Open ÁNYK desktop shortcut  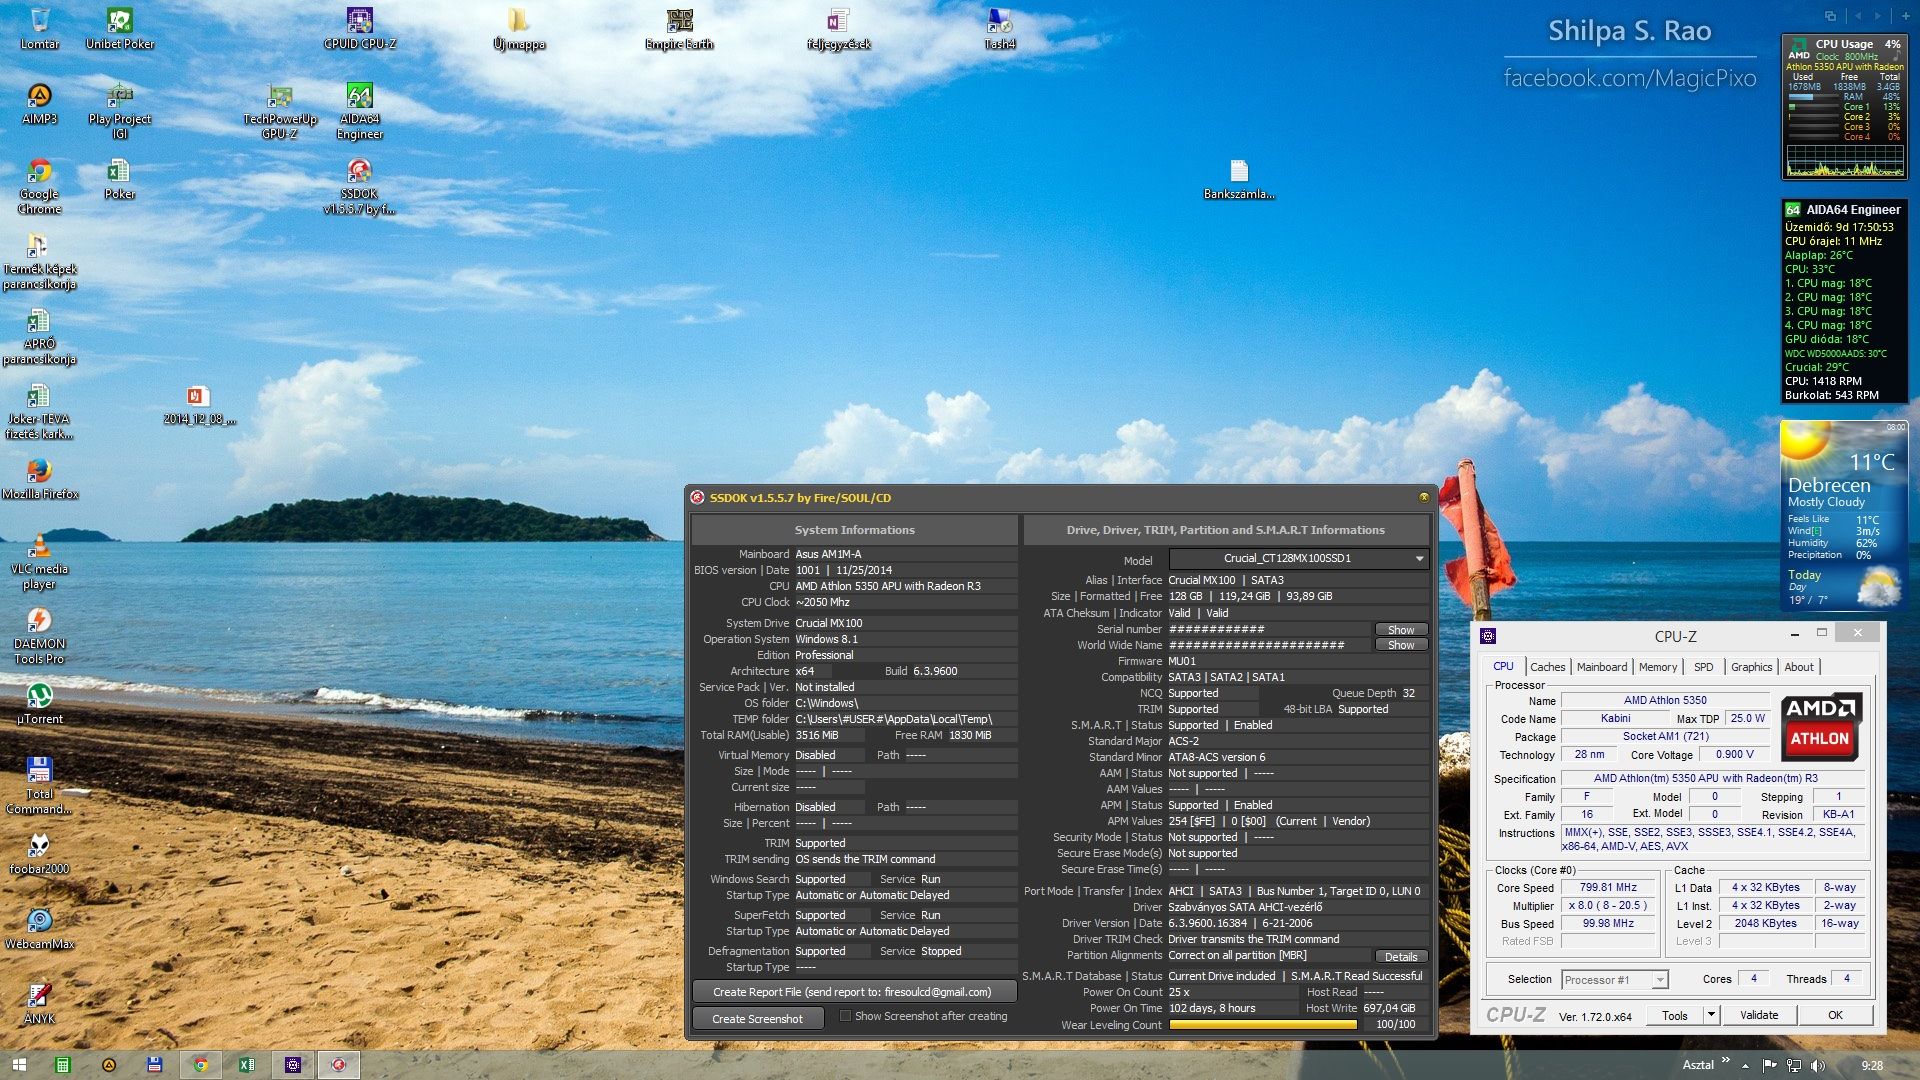click(x=39, y=1003)
